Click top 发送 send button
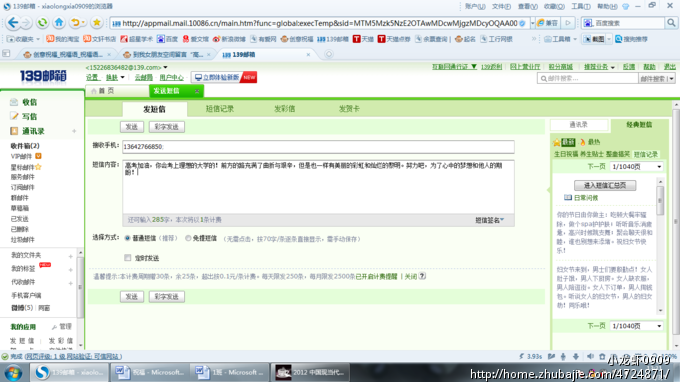 131,127
